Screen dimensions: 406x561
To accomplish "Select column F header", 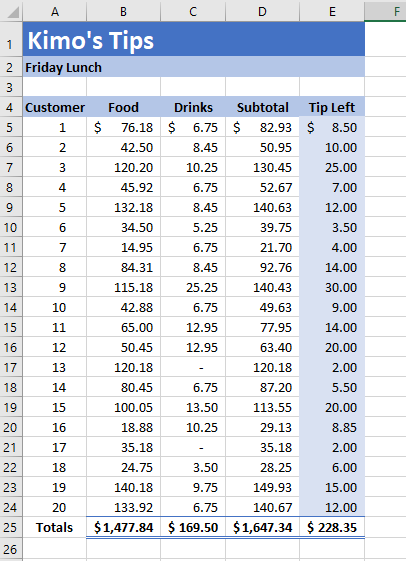I will pyautogui.click(x=385, y=11).
